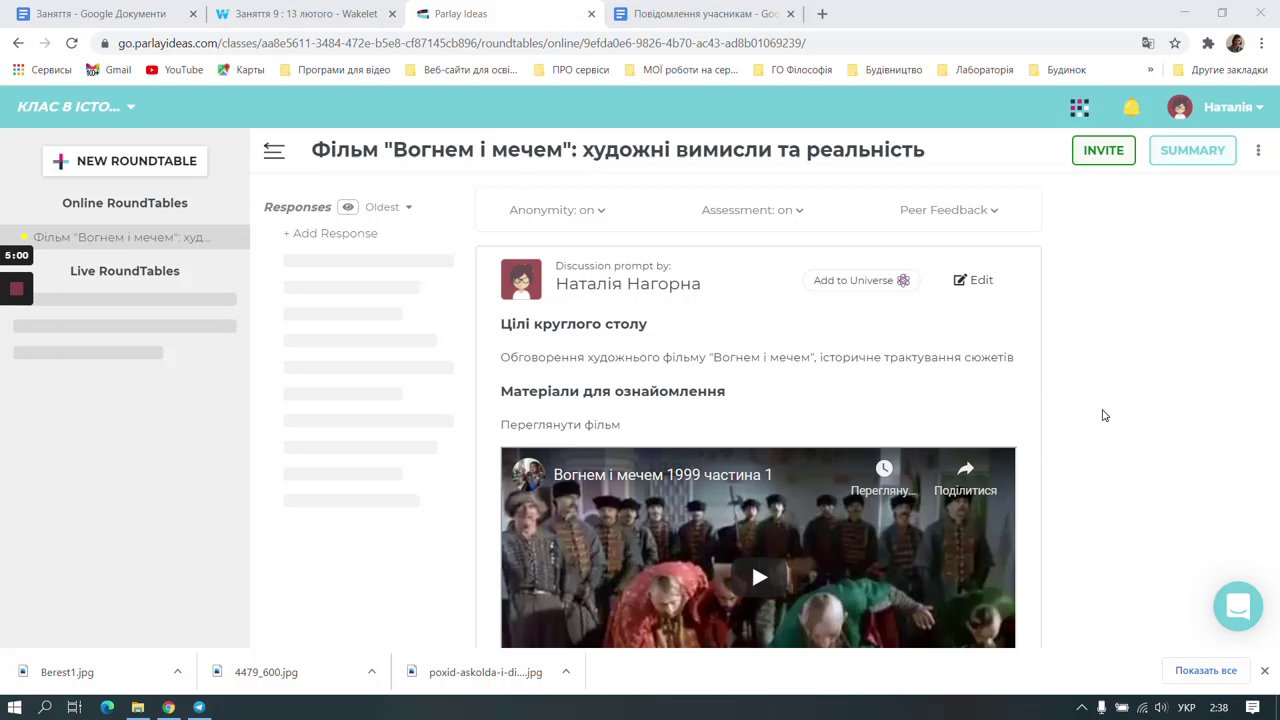
Task: Open Gmail bookmark
Action: [108, 70]
